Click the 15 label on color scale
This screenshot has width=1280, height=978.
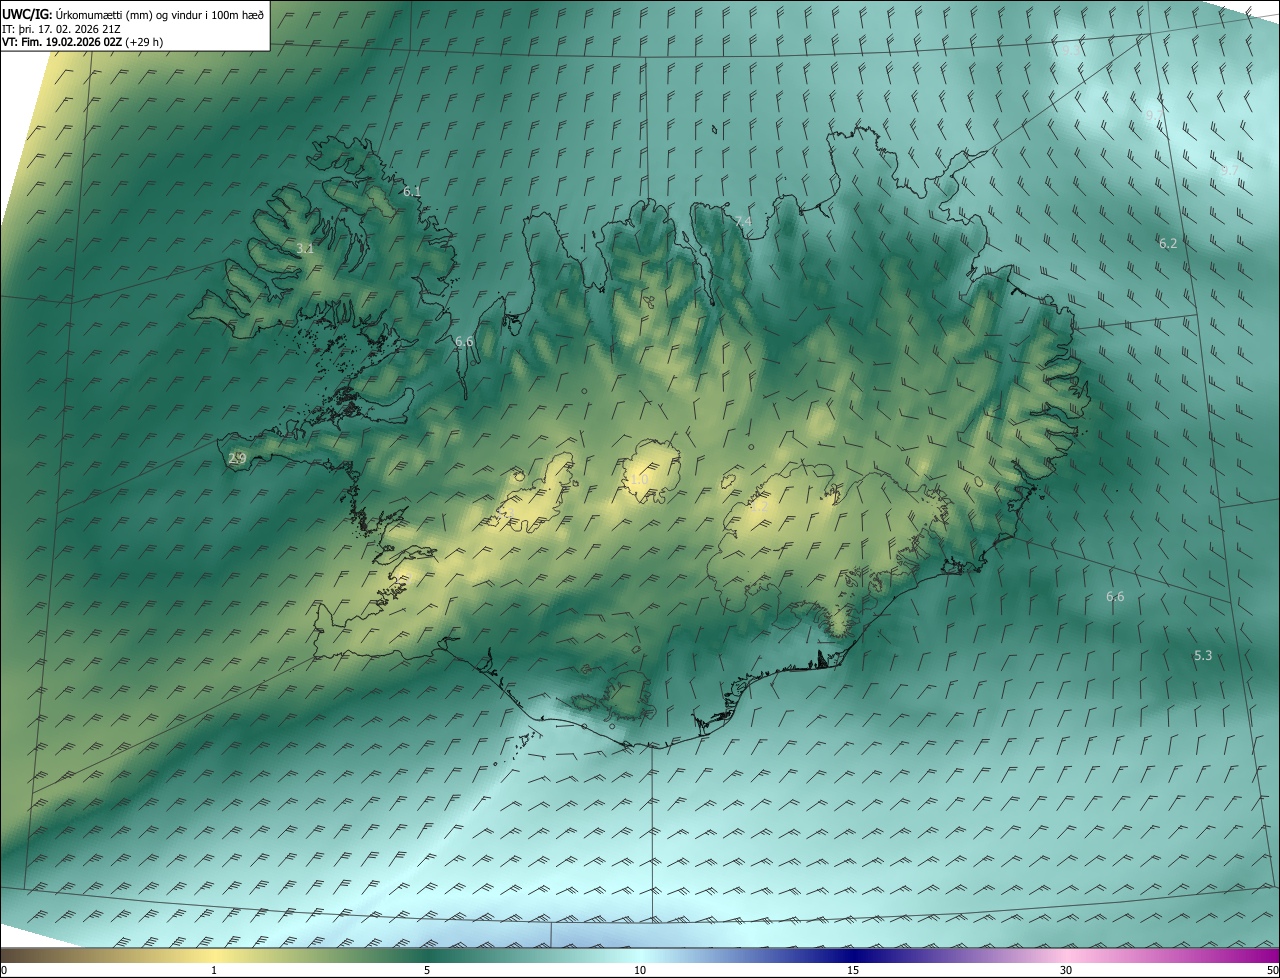[x=853, y=970]
